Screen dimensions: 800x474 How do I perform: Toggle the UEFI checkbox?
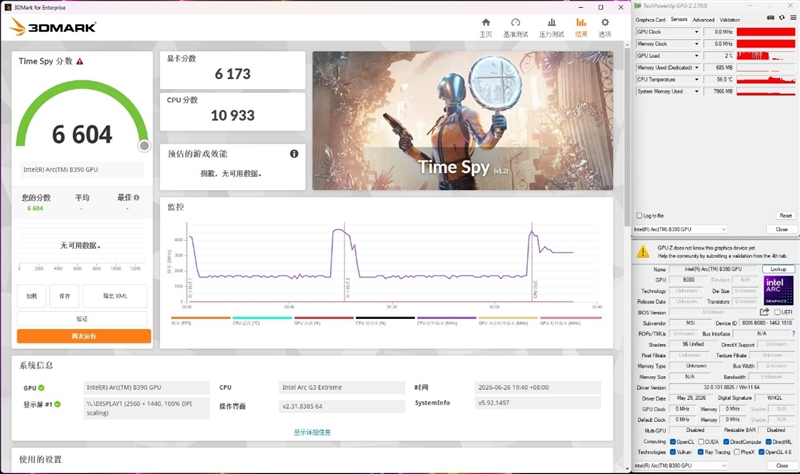tap(777, 312)
